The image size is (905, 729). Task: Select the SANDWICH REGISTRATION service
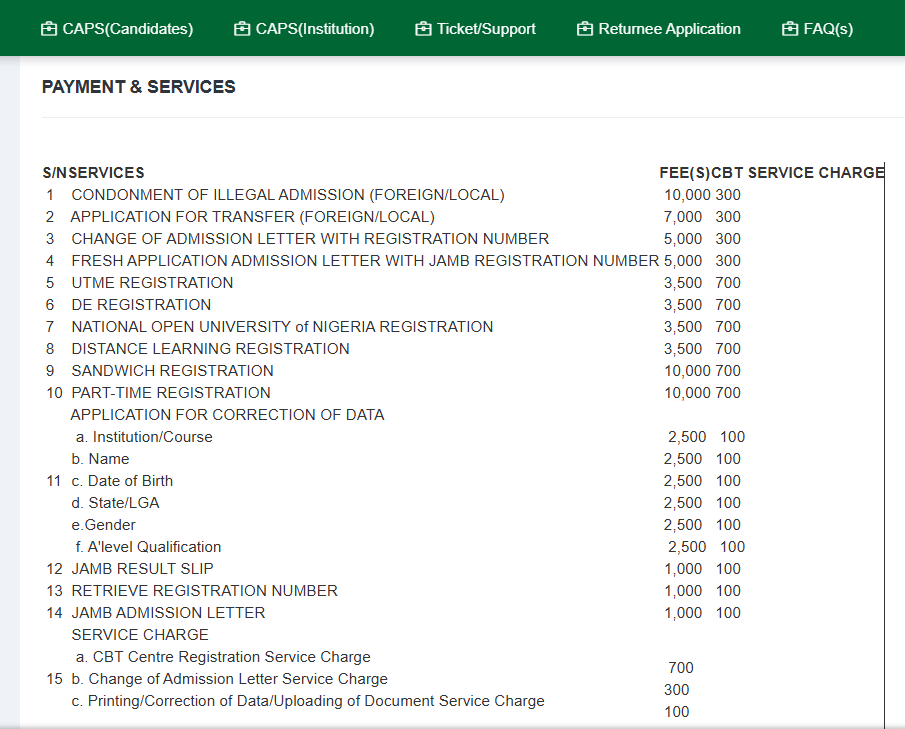coord(172,370)
